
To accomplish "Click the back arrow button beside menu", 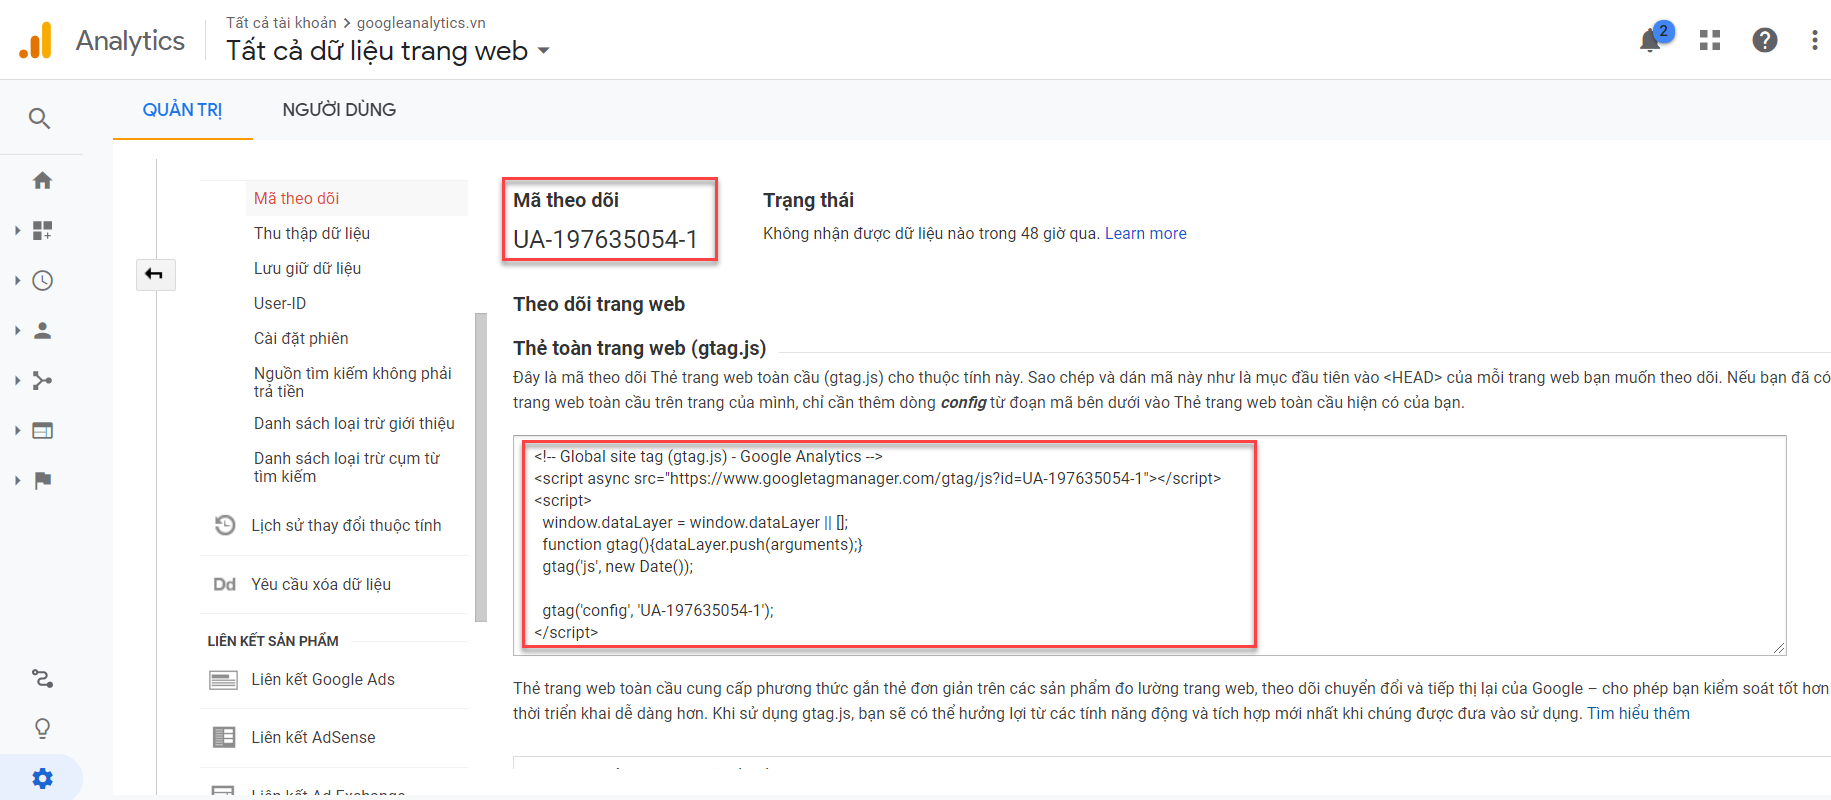I will coord(155,274).
